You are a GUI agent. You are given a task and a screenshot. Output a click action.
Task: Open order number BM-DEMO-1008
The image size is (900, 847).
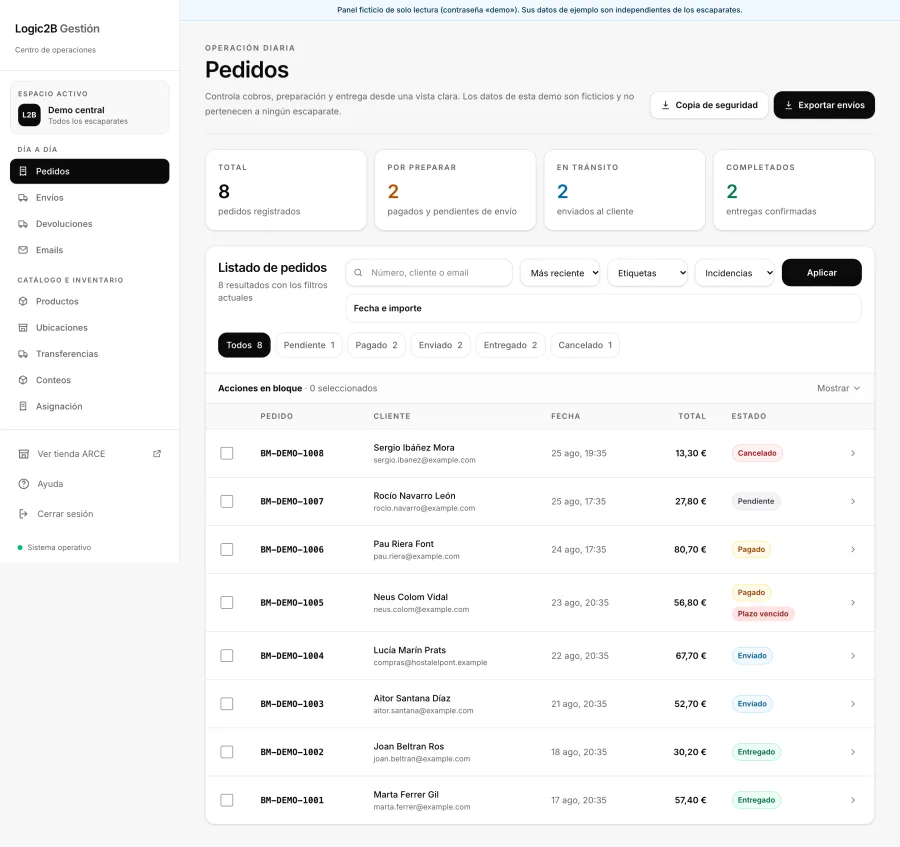click(292, 453)
